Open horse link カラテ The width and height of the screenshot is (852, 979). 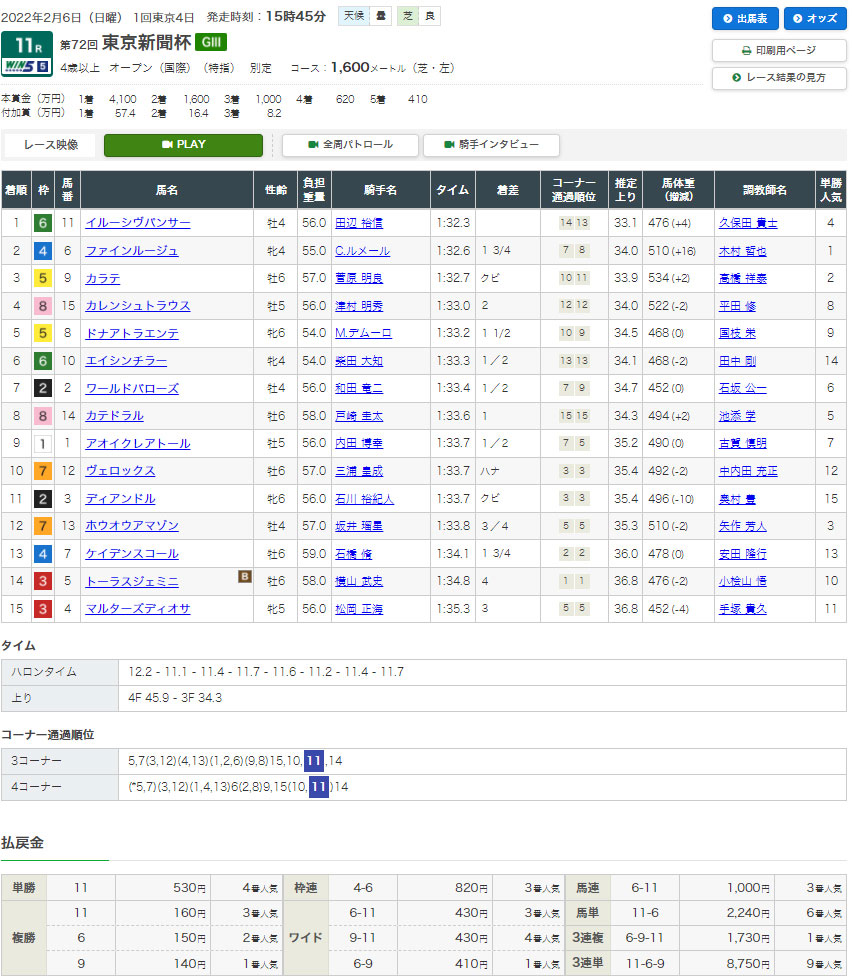(103, 278)
